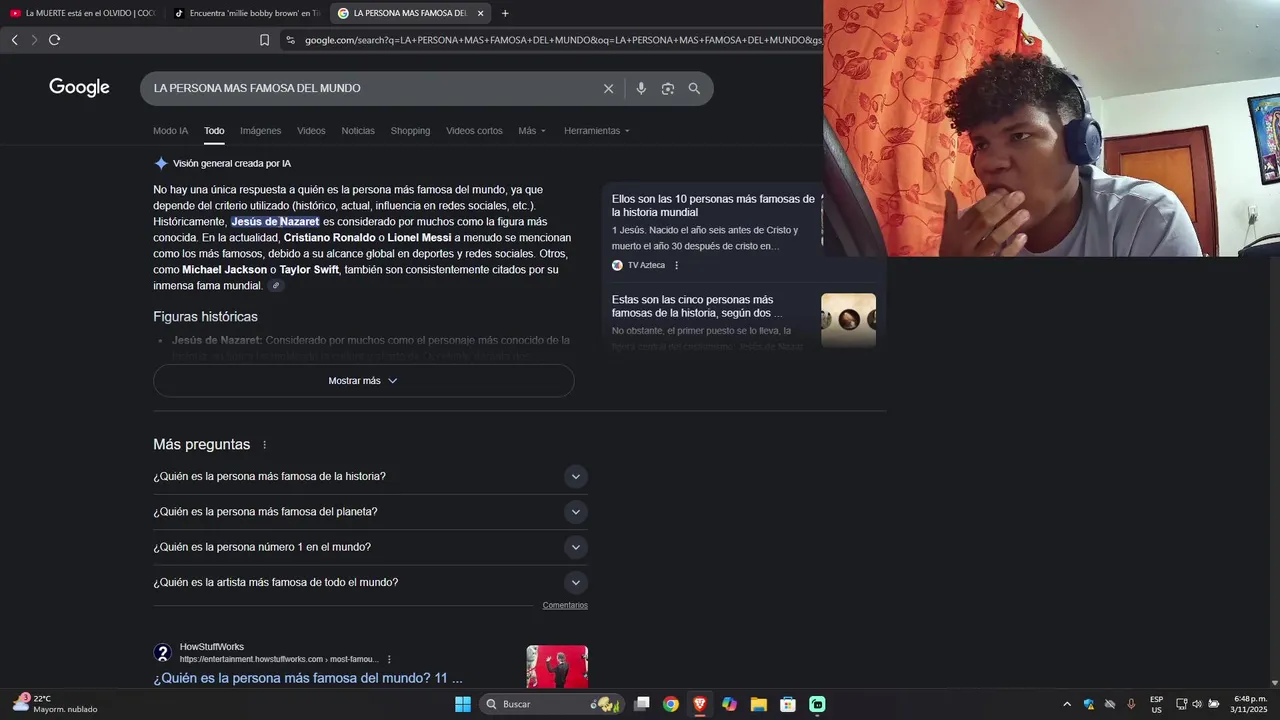The image size is (1280, 720).
Task: Click the Brave browser taskbar icon
Action: click(700, 704)
